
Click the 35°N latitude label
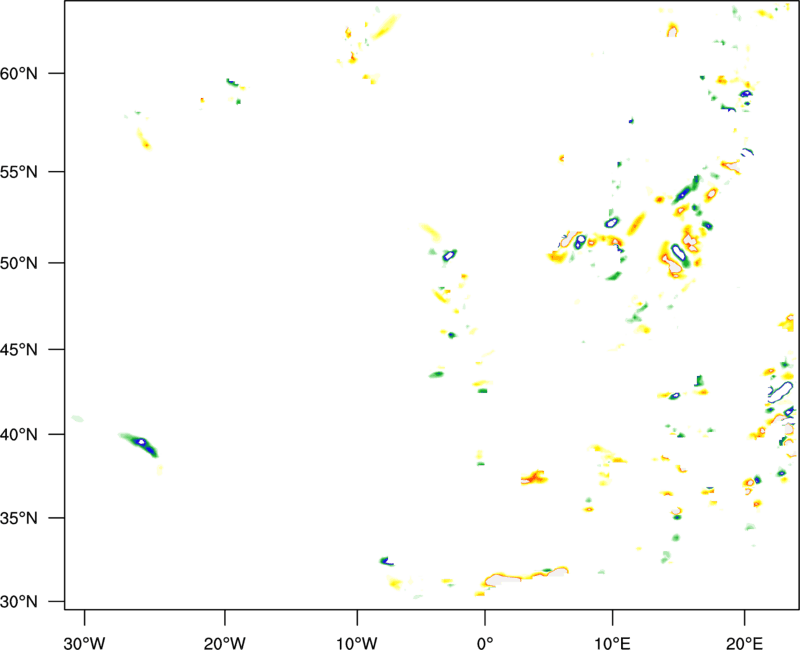(19, 518)
